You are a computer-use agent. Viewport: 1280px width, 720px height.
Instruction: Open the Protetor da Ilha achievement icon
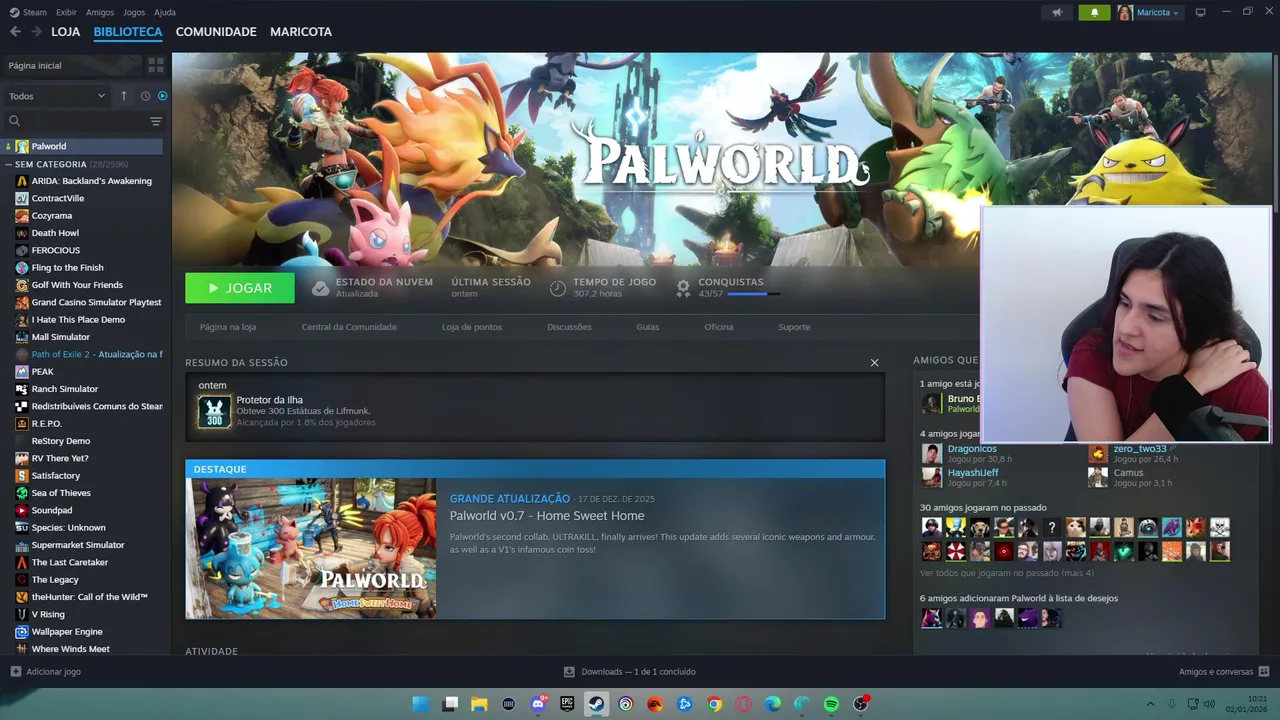[214, 411]
